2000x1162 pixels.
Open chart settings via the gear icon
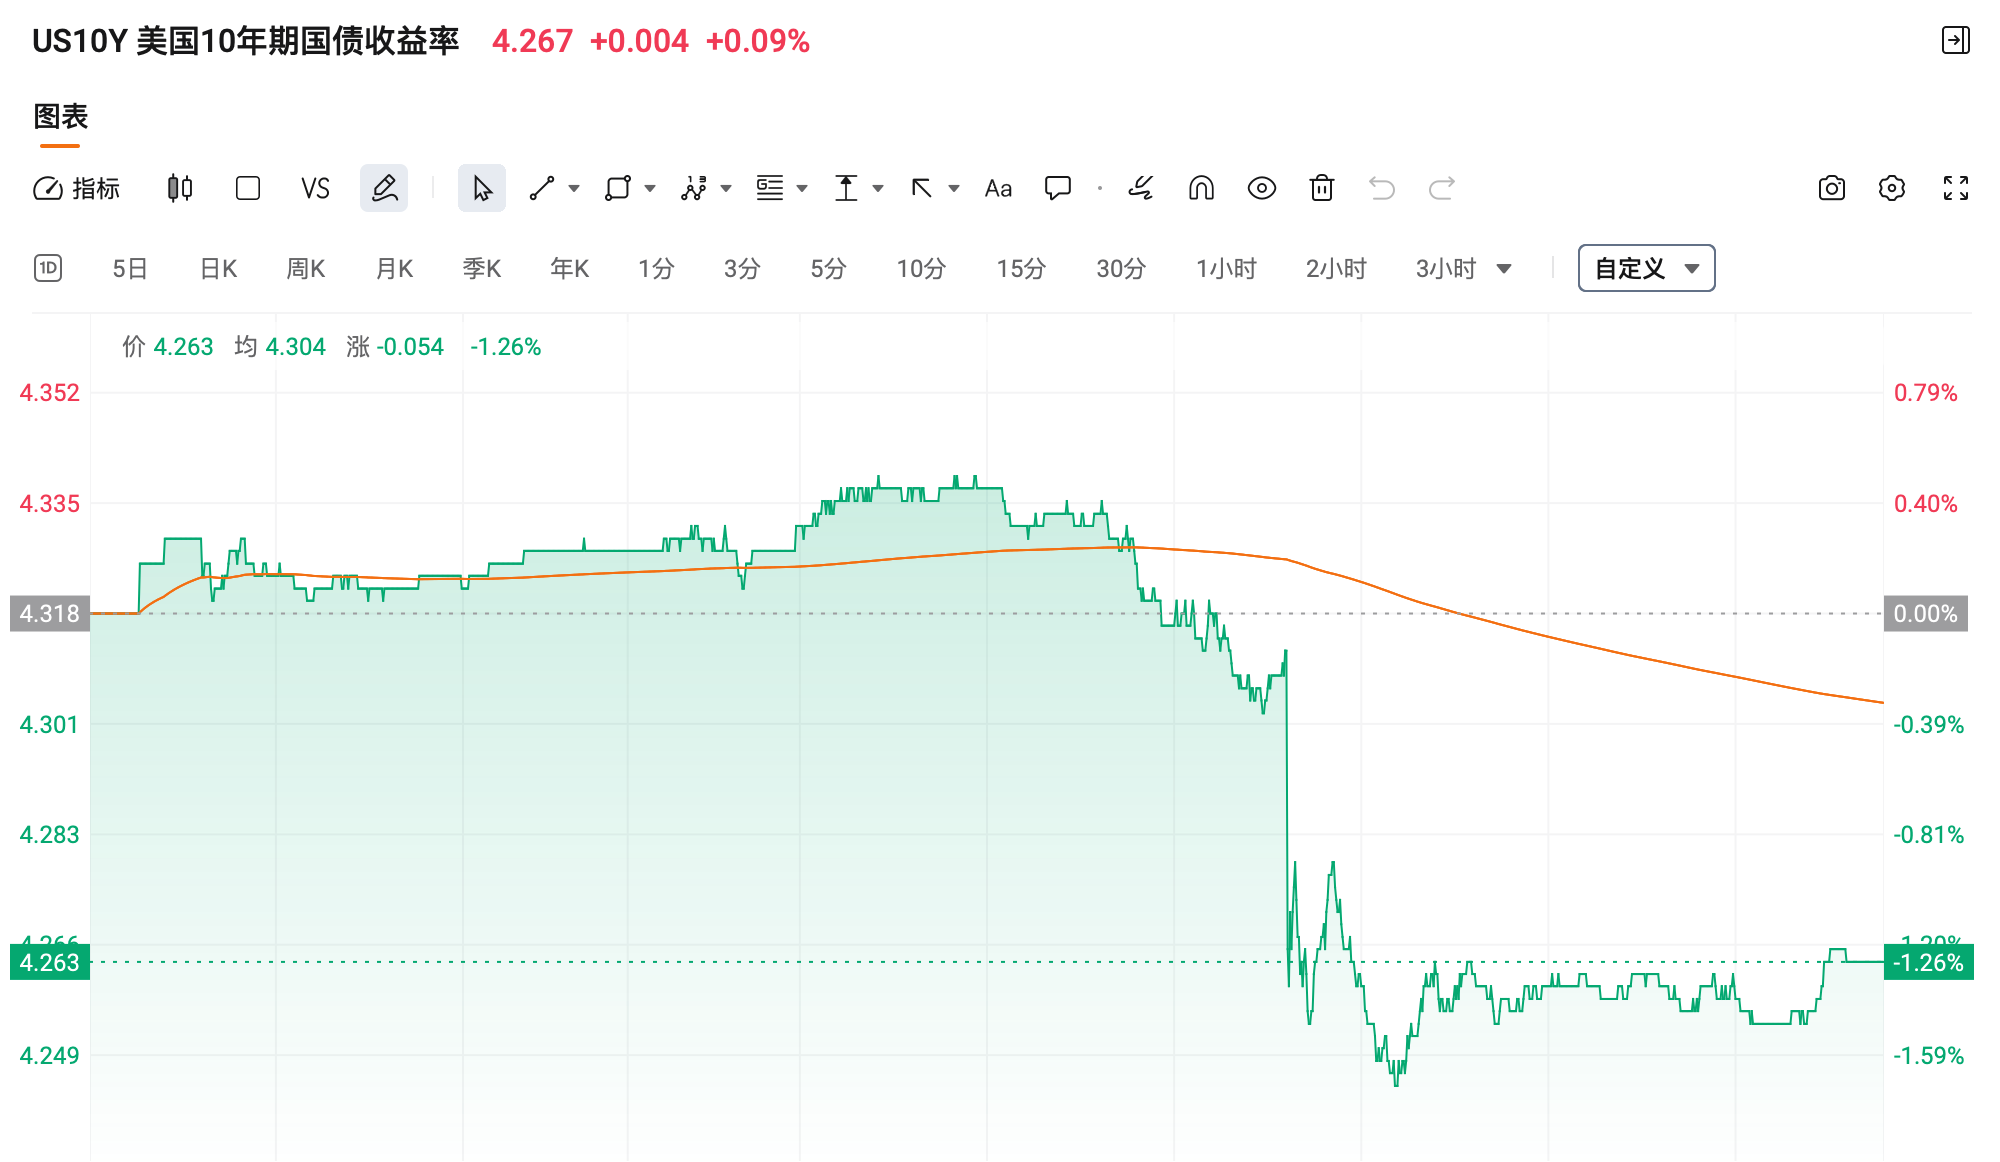[1891, 188]
